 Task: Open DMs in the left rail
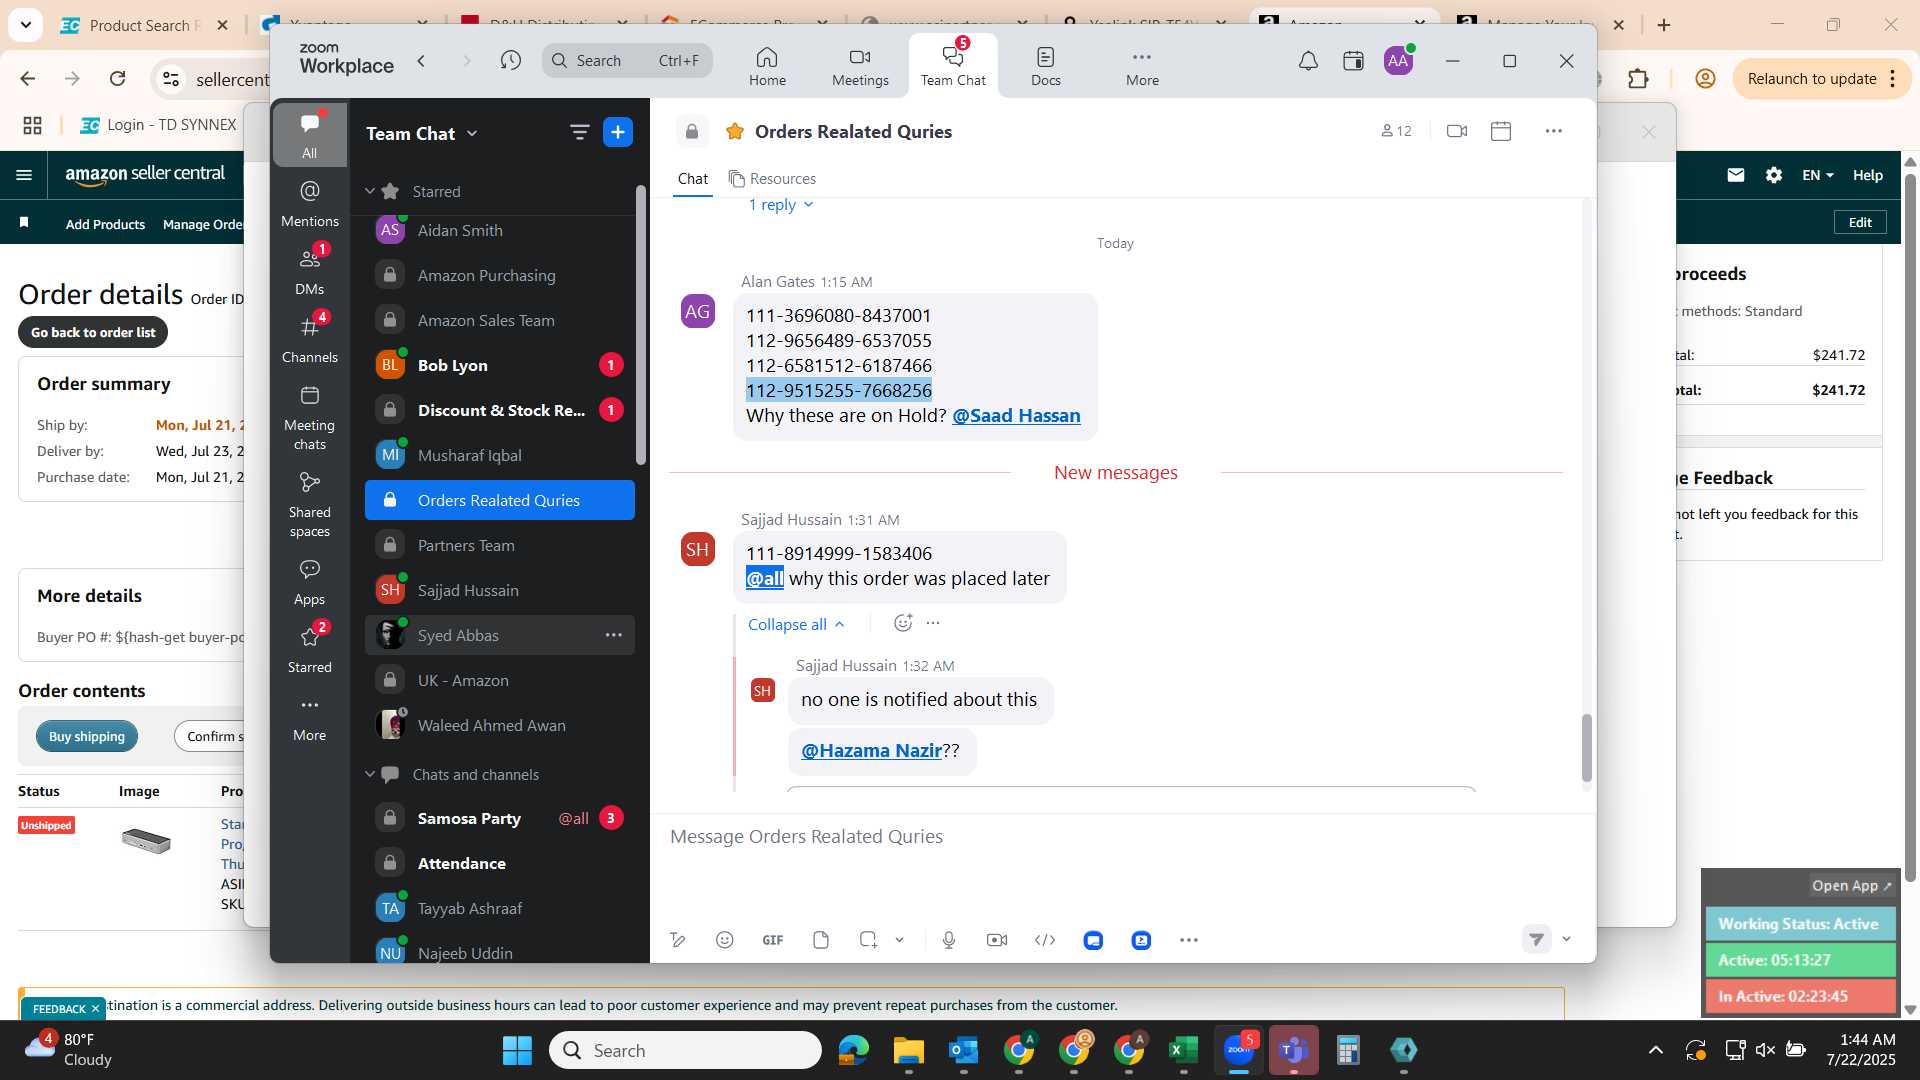pyautogui.click(x=310, y=271)
